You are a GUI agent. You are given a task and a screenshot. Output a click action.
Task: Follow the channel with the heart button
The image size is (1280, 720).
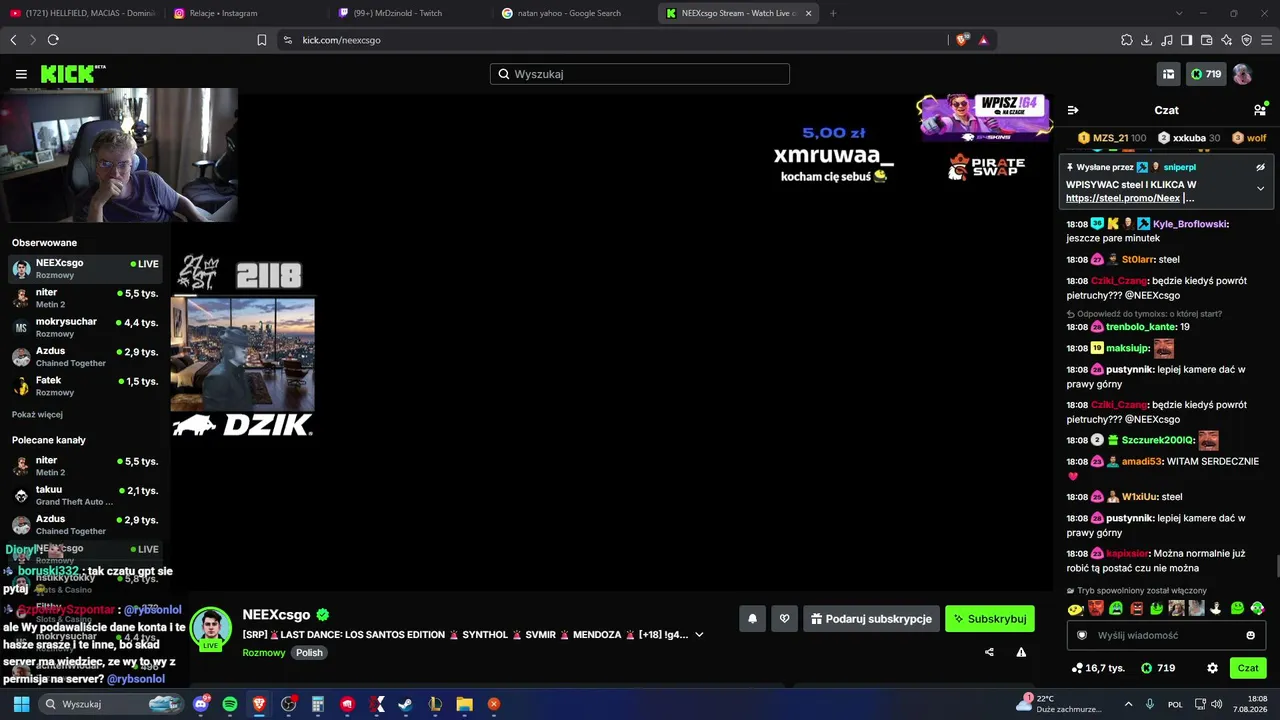[784, 619]
